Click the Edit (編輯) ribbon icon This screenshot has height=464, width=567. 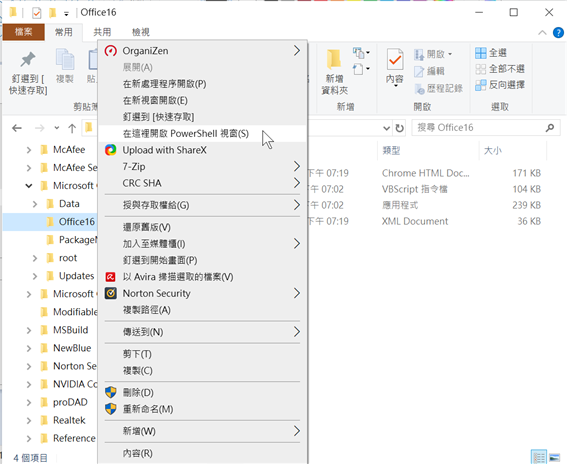pos(419,71)
